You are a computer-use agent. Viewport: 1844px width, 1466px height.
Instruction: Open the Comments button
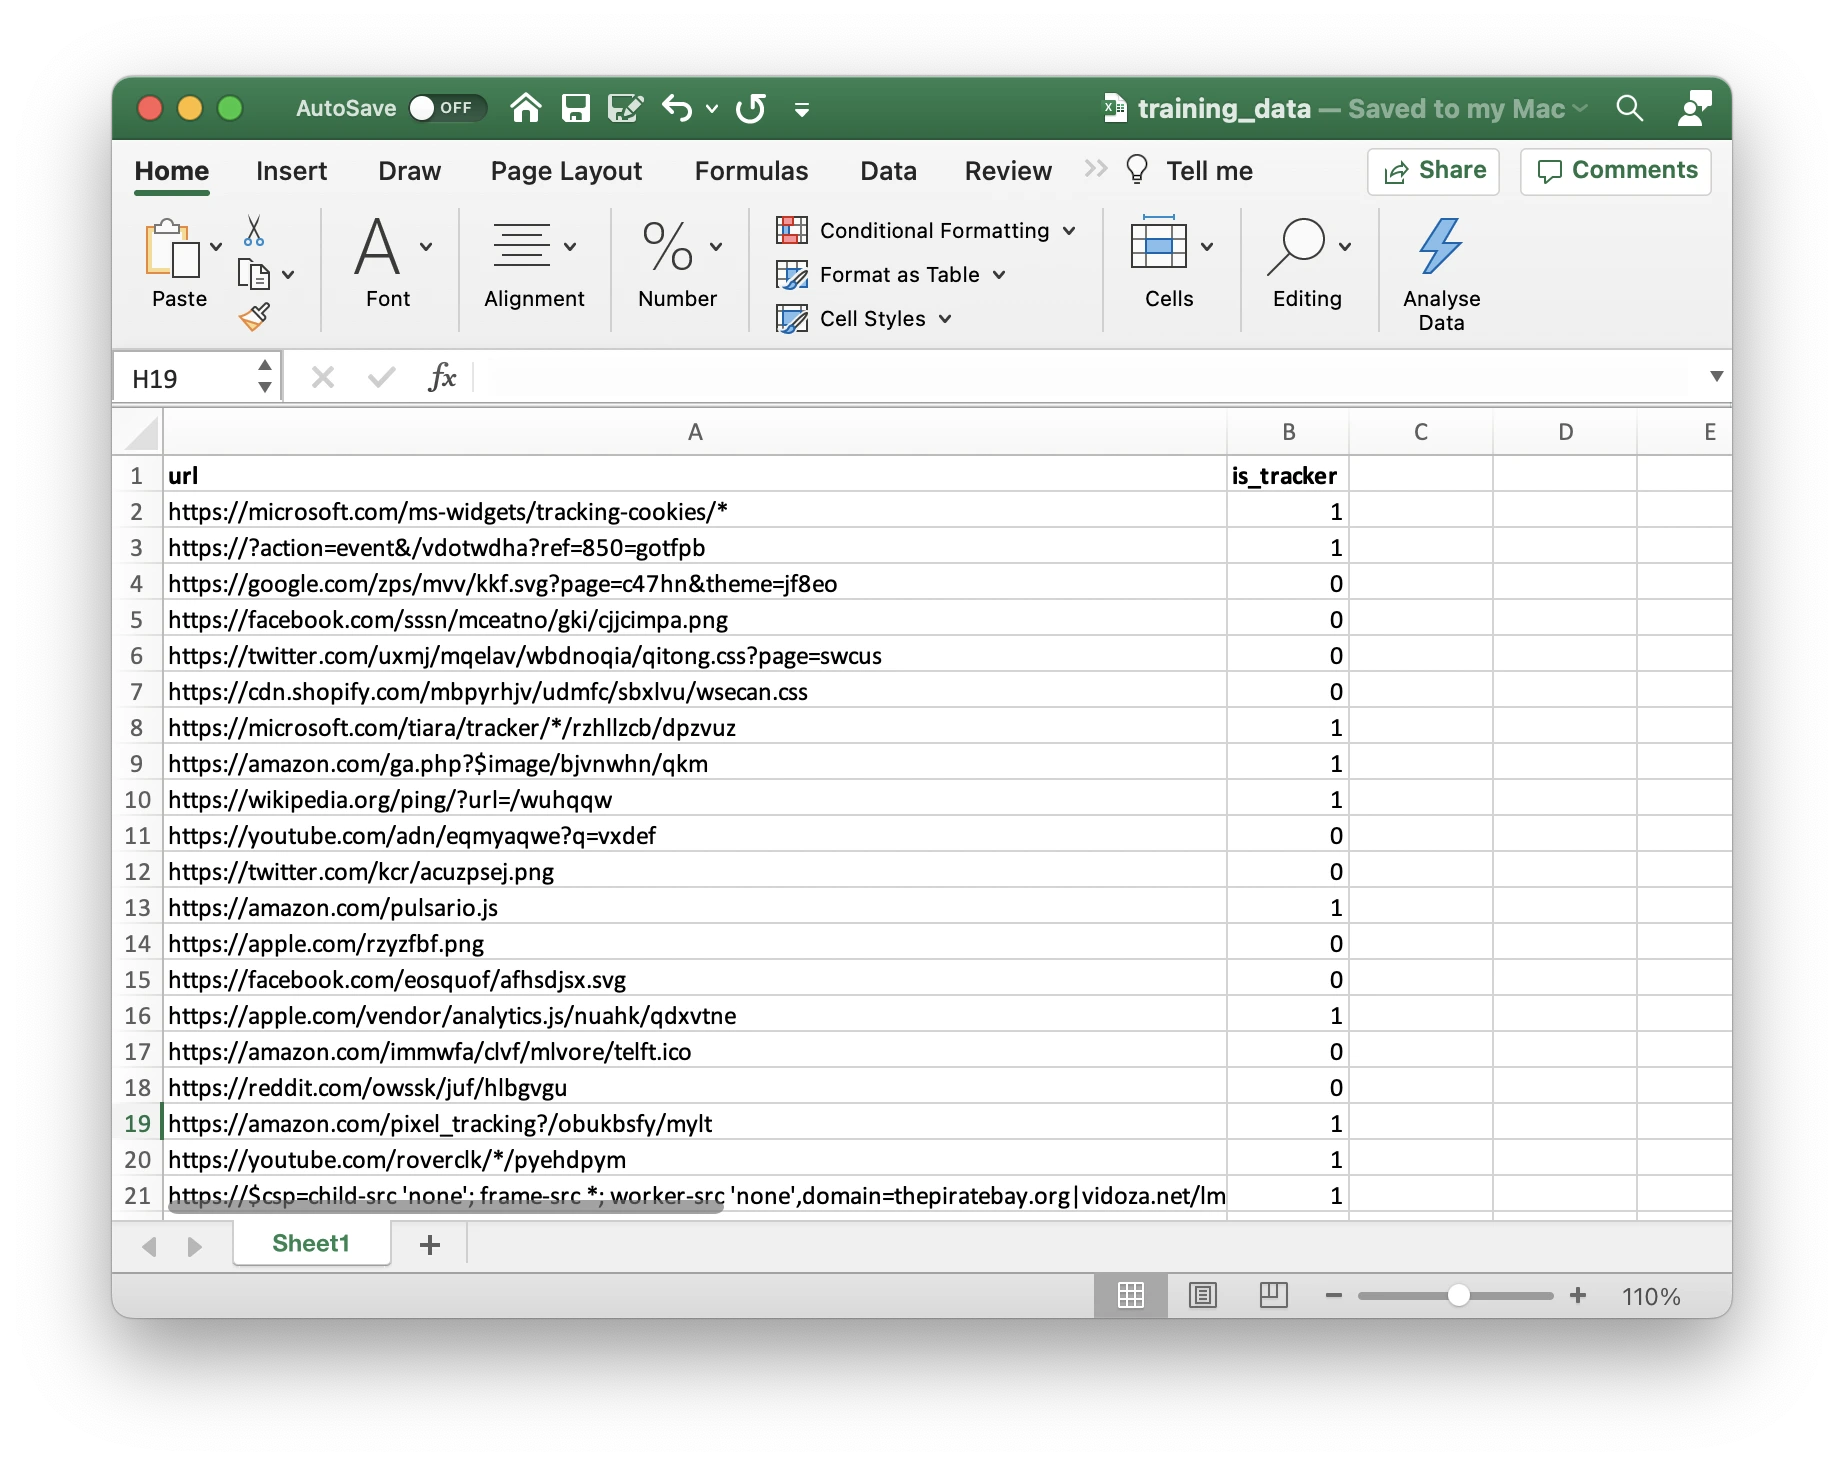1616,171
